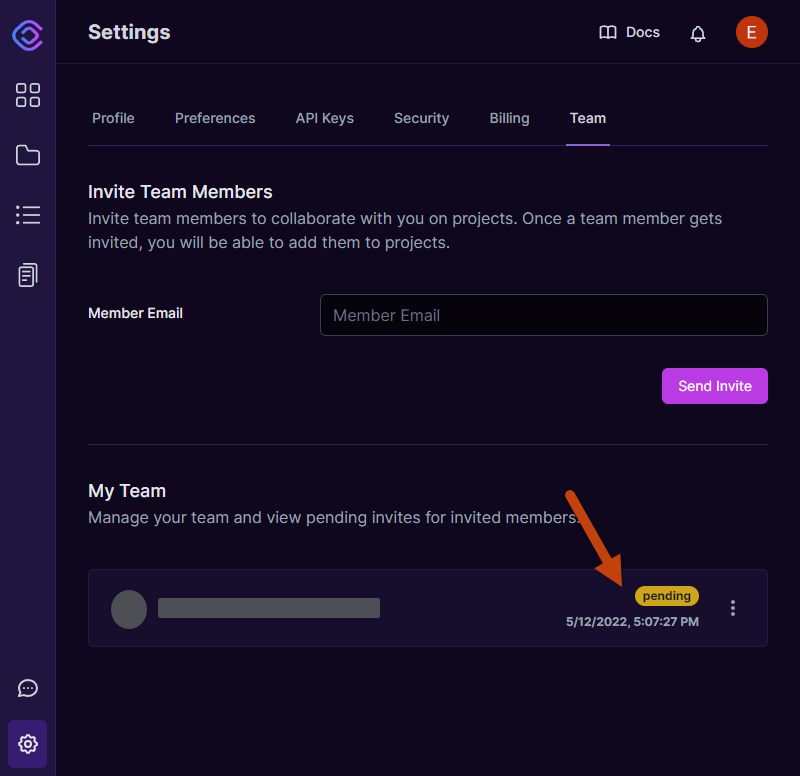The height and width of the screenshot is (776, 800).
Task: Open the chat feedback icon
Action: tap(28, 688)
